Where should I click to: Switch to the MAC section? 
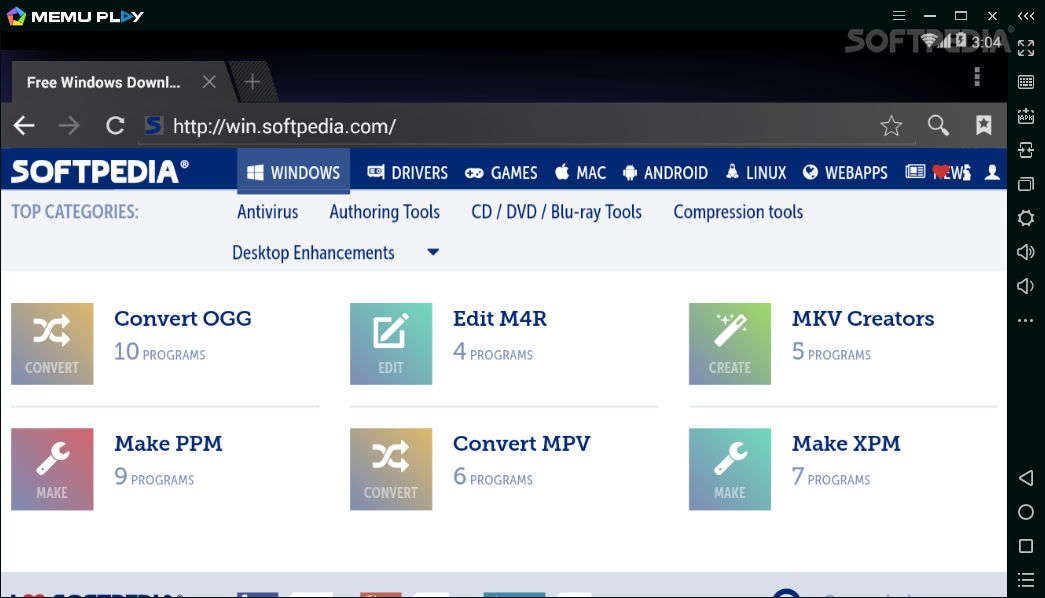(580, 173)
